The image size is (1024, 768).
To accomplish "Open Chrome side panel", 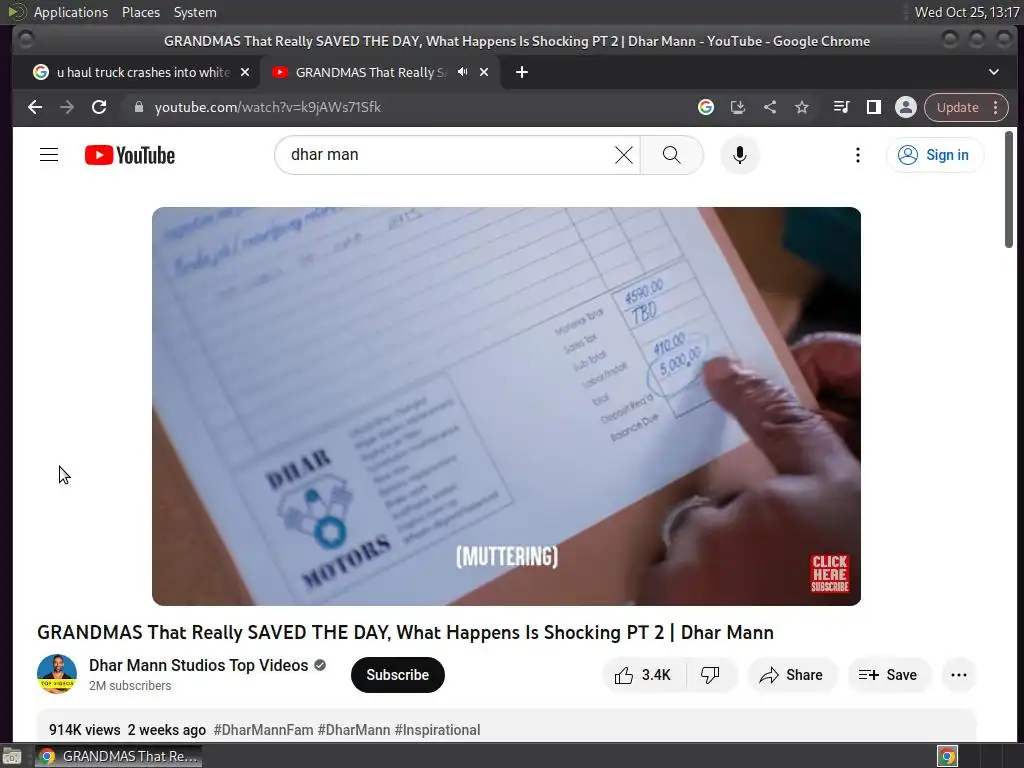I will pos(873,107).
